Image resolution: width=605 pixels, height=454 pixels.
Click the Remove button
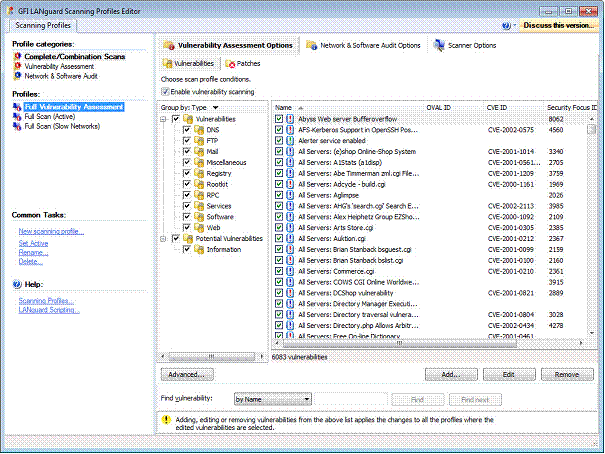(567, 374)
